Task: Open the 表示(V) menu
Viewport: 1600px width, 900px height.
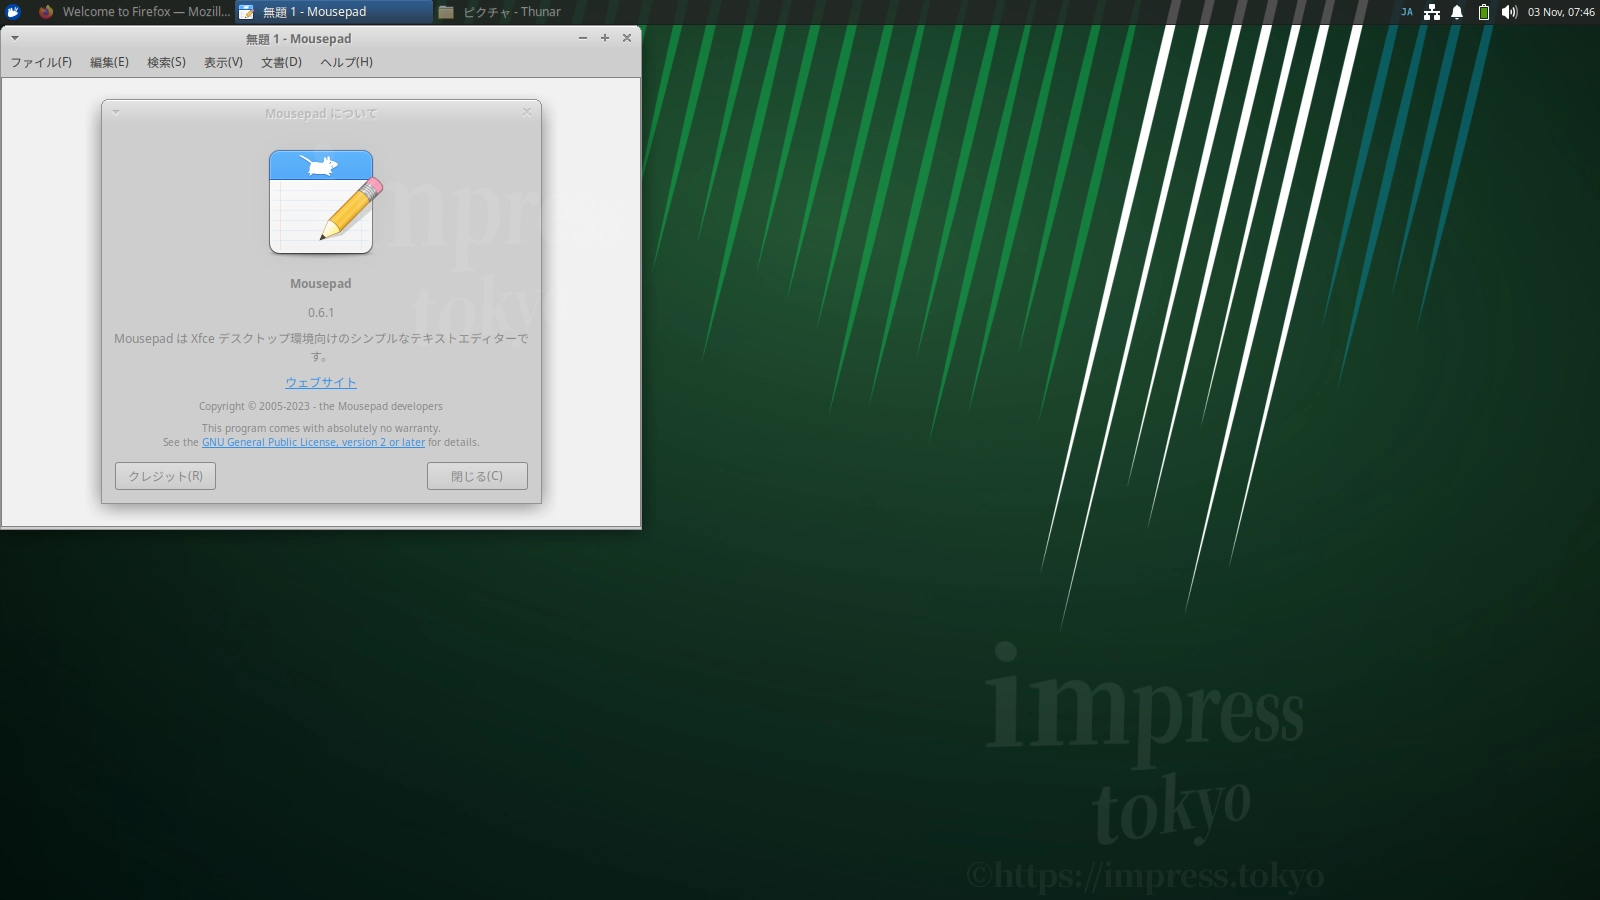Action: (223, 62)
